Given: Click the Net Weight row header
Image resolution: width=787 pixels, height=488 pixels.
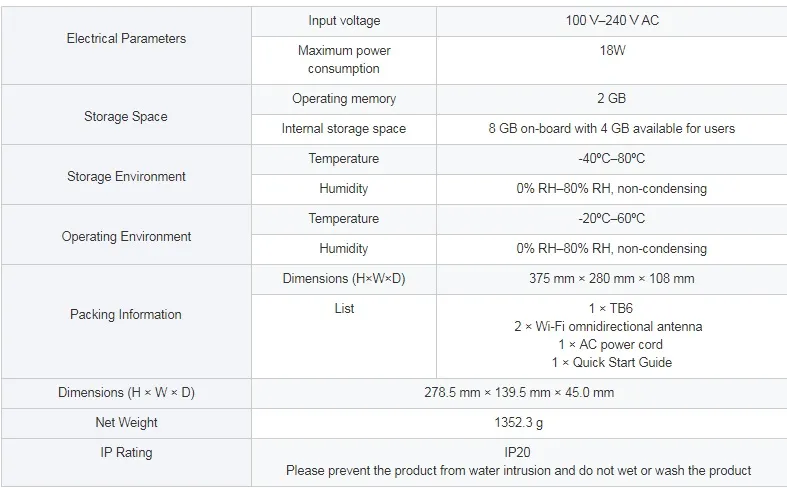Looking at the screenshot, I should pyautogui.click(x=126, y=423).
